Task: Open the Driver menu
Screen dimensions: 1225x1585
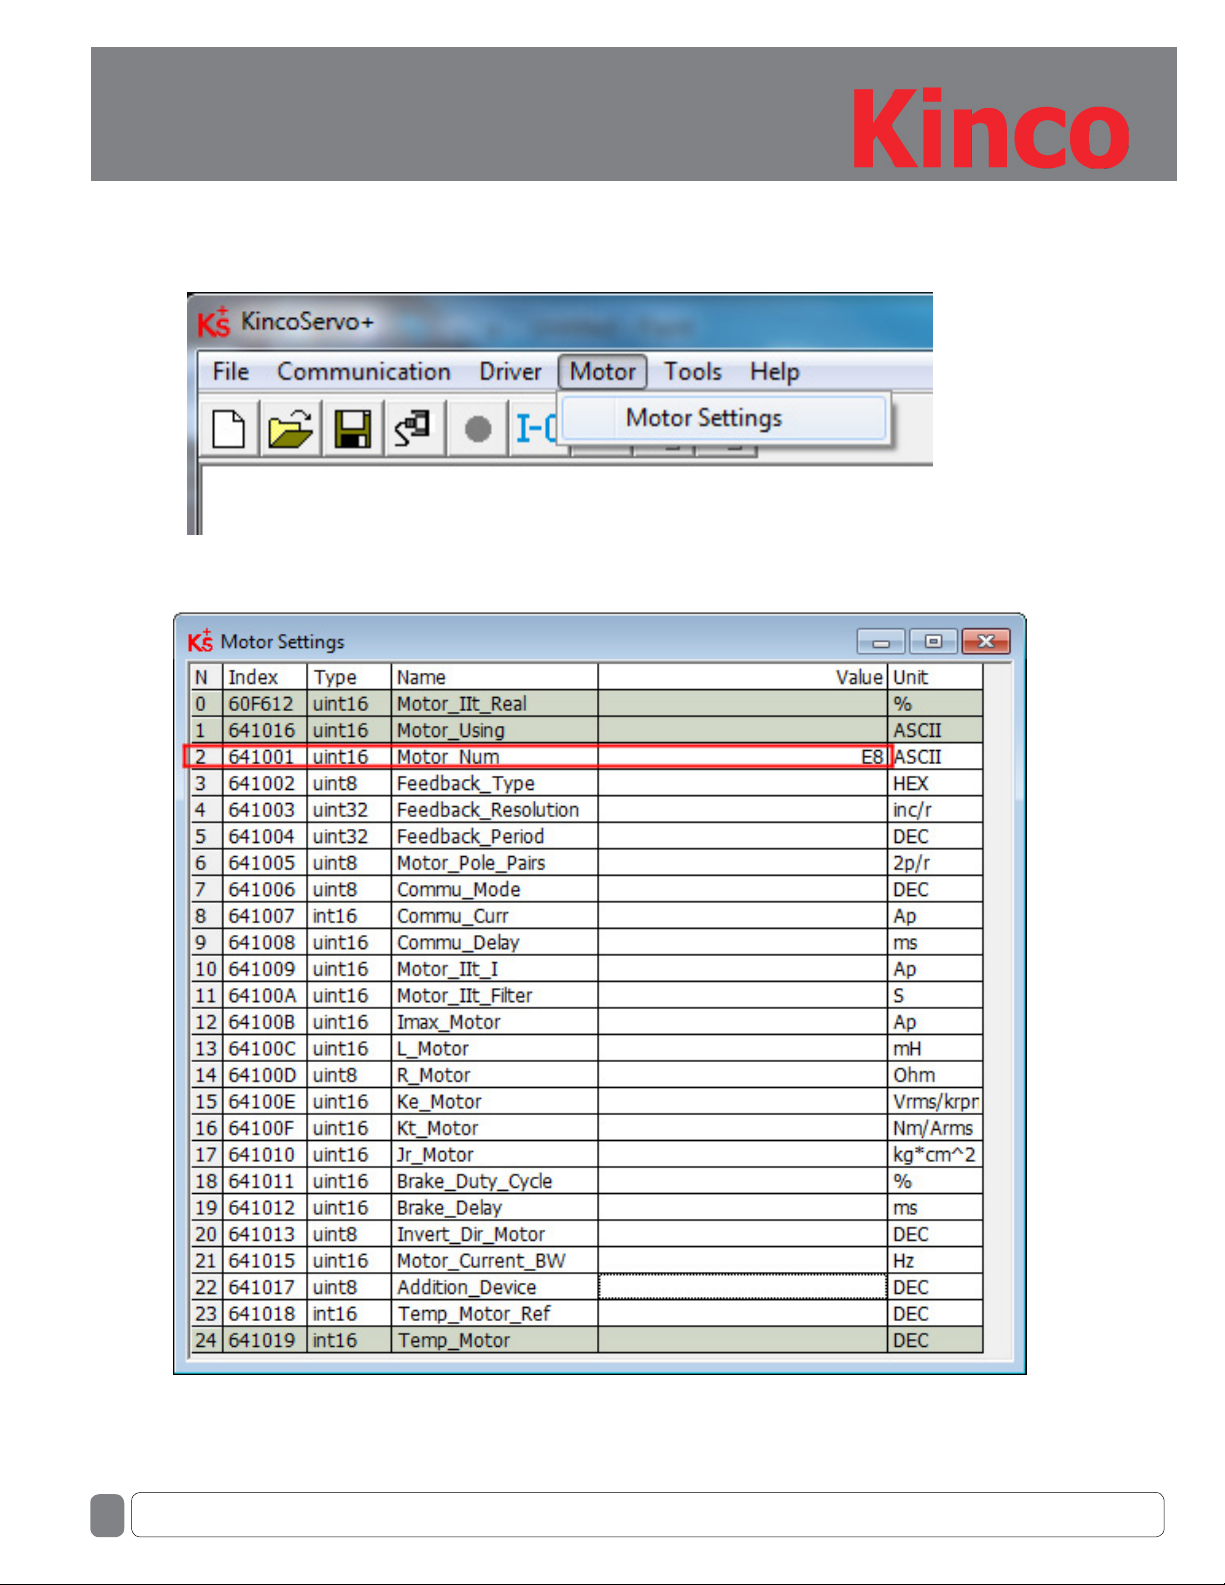Action: [x=510, y=372]
